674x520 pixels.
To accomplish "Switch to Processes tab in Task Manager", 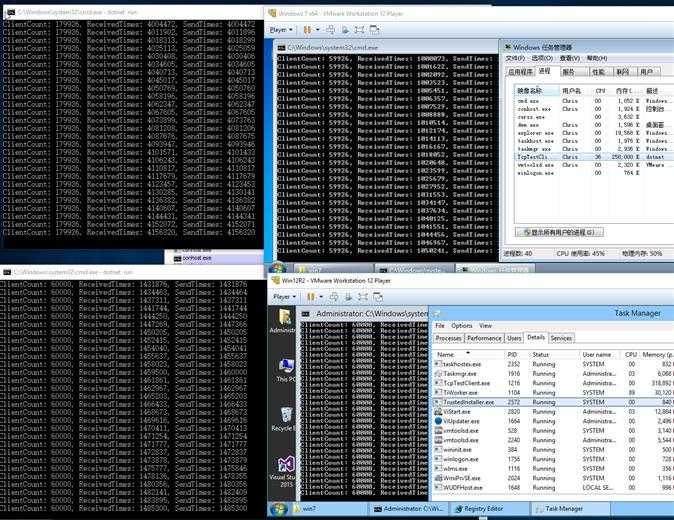I will (448, 338).
